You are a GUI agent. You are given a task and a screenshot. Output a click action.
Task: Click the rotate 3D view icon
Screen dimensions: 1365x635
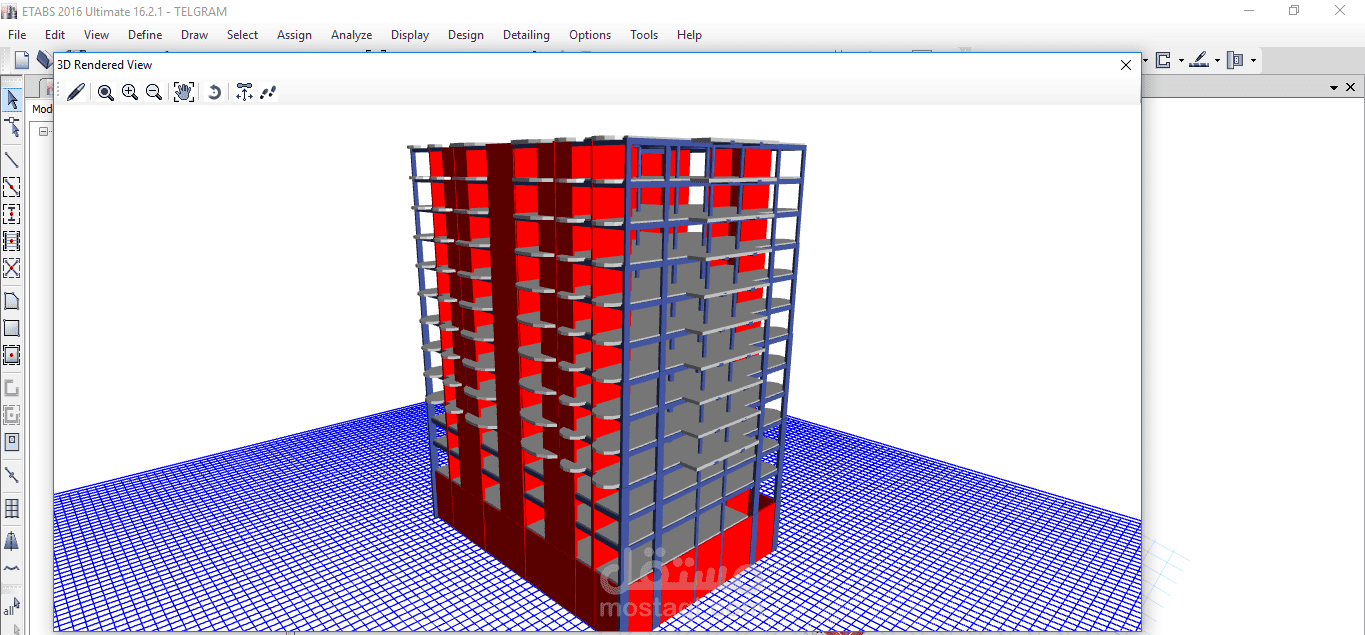pos(214,92)
